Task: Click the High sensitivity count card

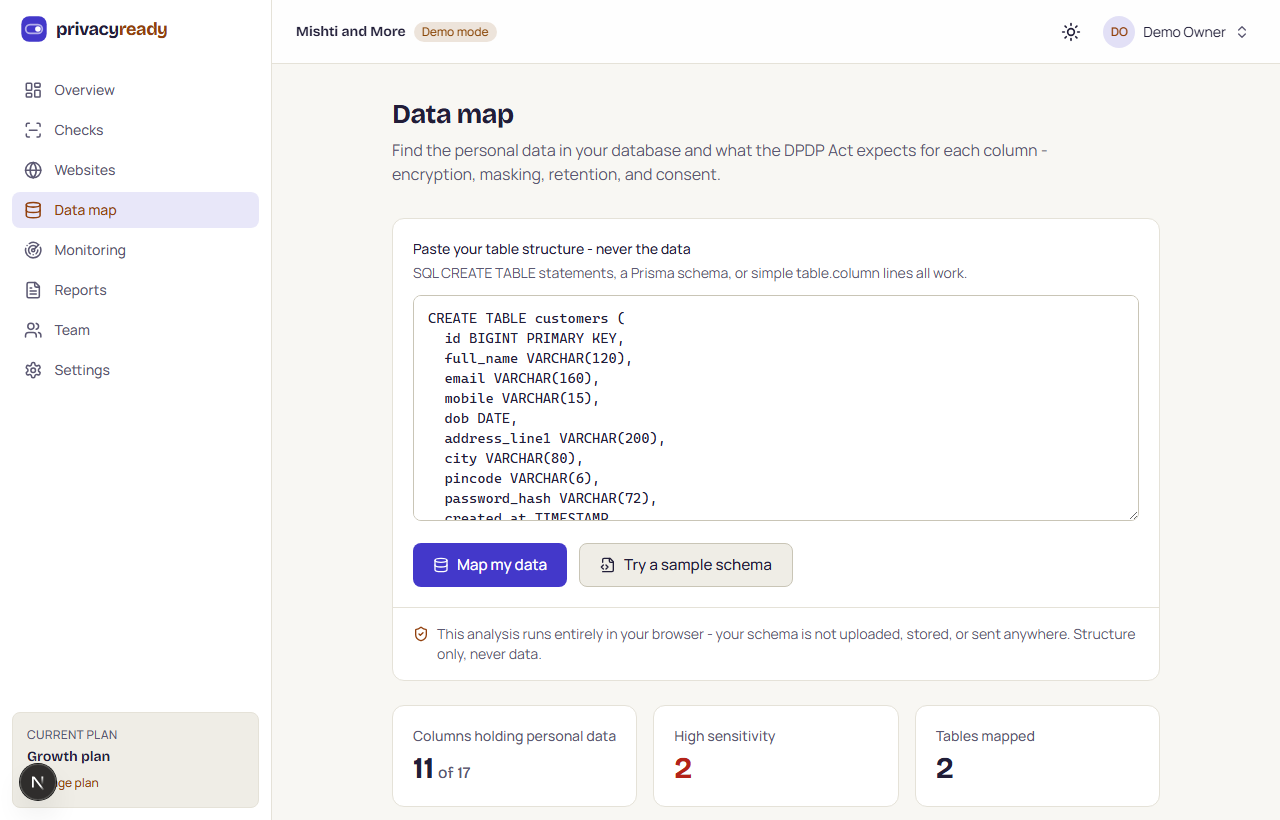Action: [x=776, y=756]
